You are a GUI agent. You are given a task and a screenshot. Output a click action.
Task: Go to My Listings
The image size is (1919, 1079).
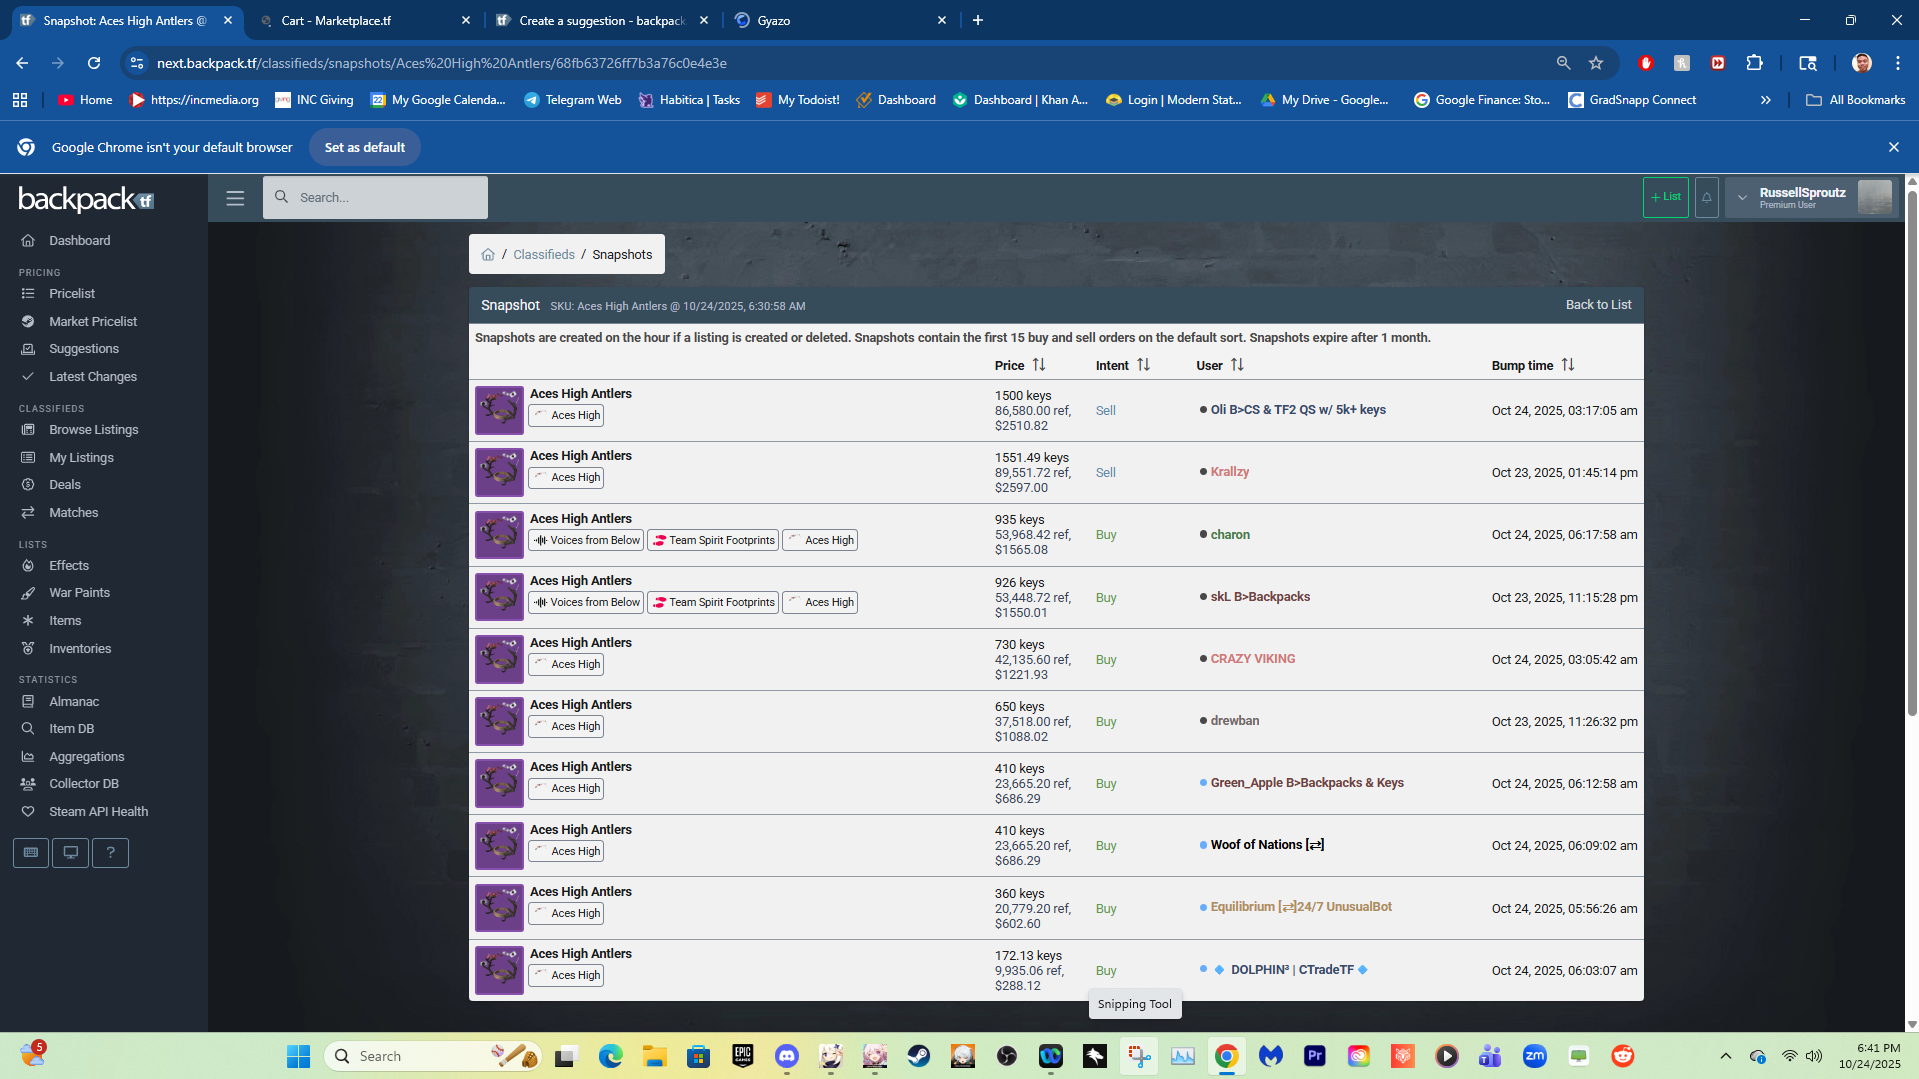81,458
